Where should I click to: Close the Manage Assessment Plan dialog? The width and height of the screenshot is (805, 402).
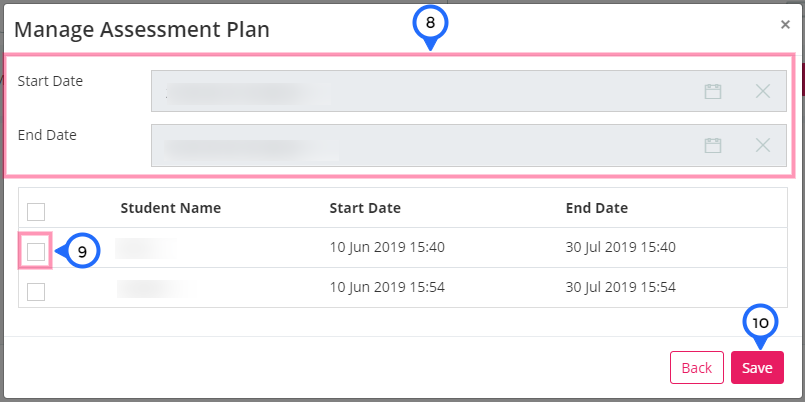[x=785, y=24]
